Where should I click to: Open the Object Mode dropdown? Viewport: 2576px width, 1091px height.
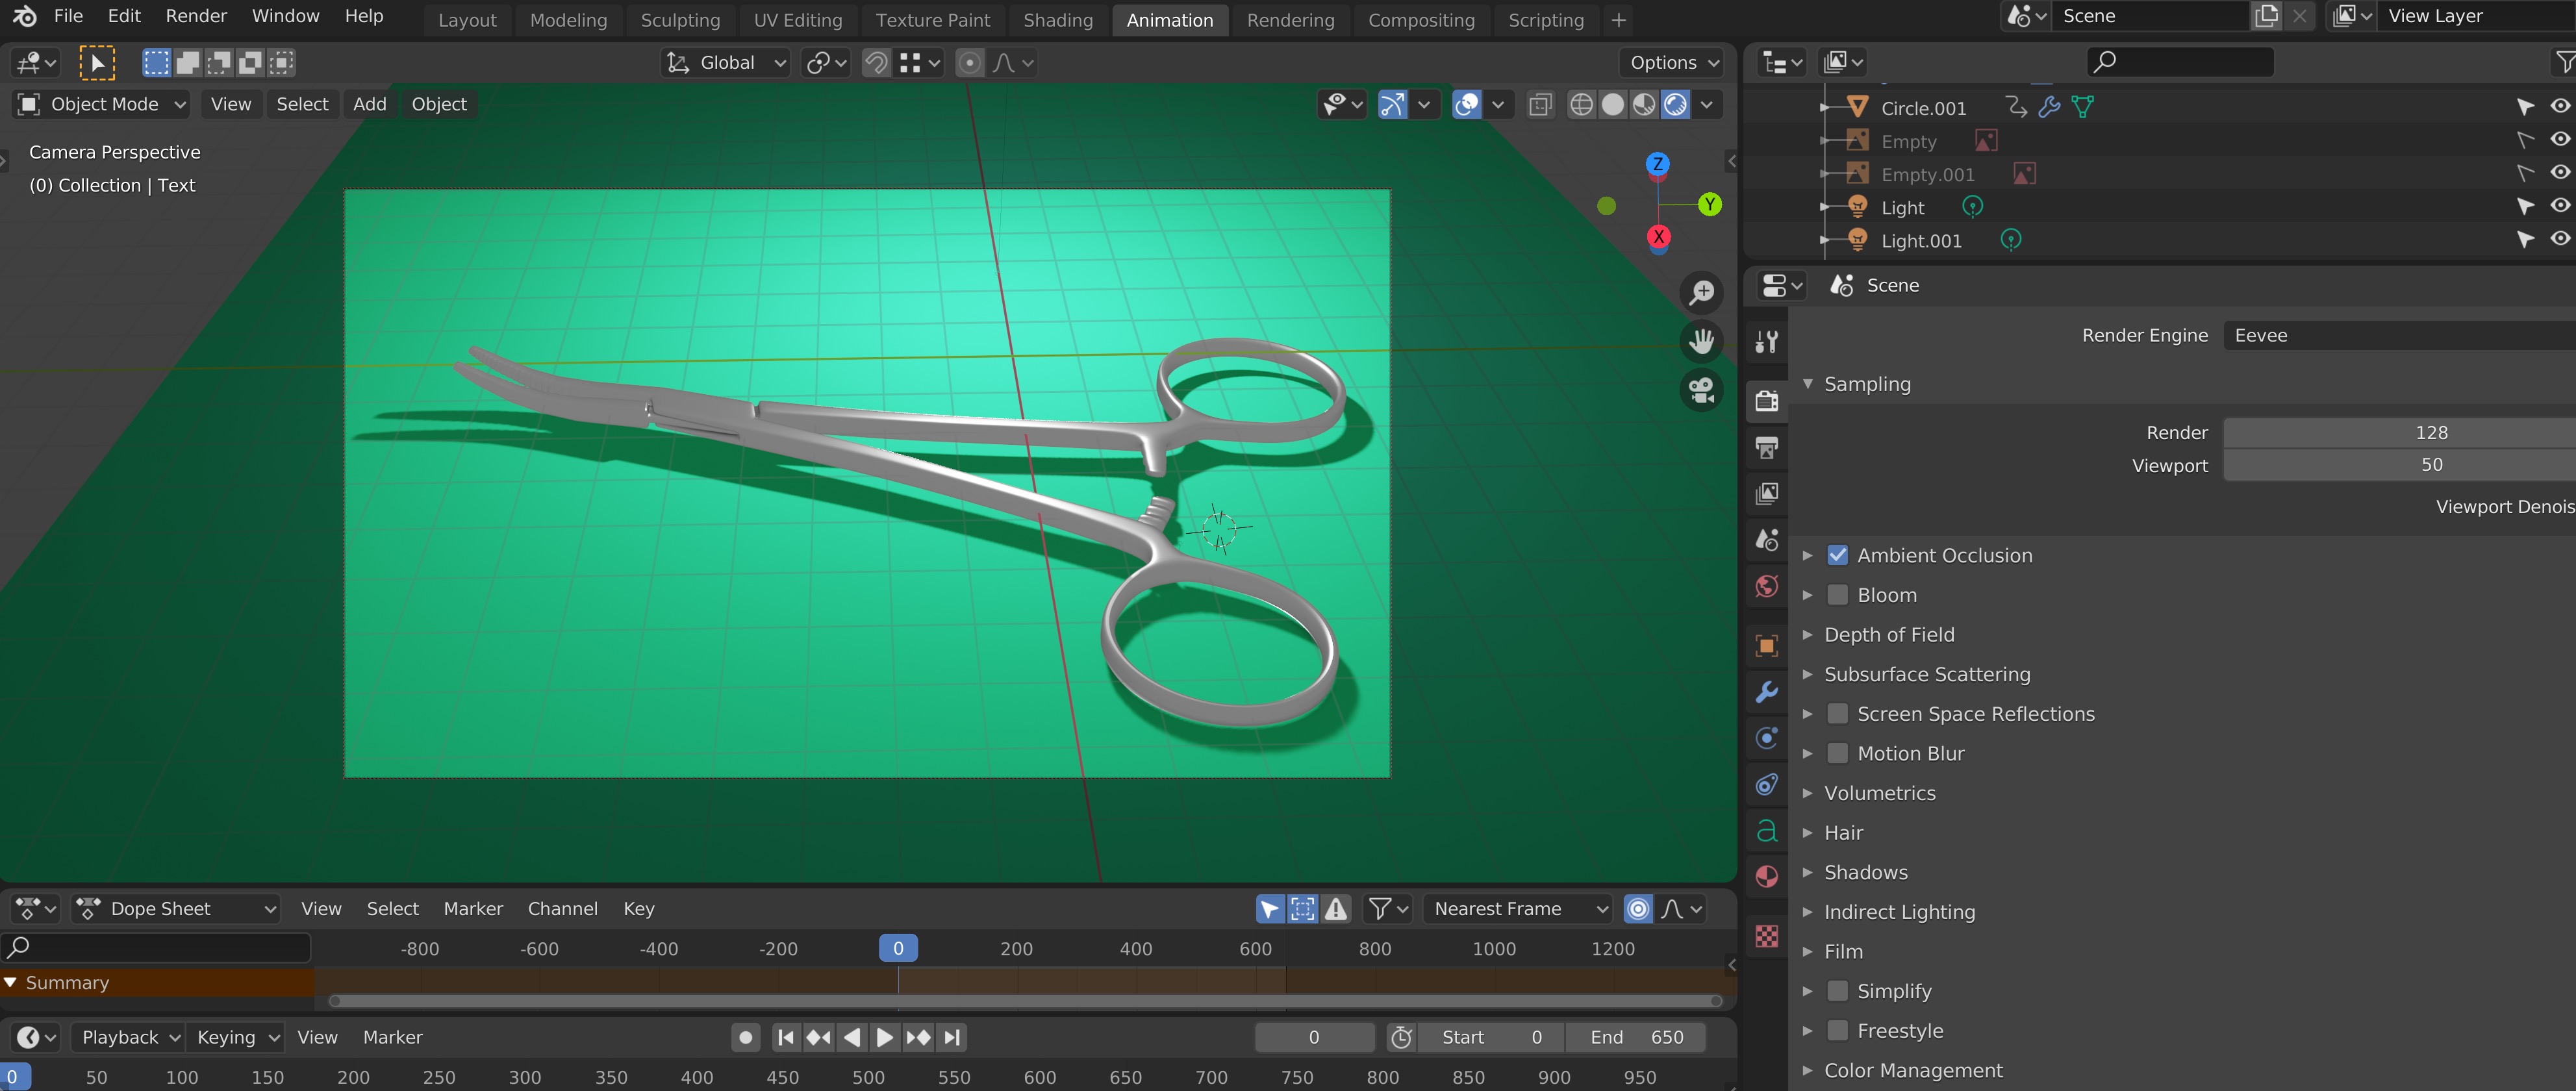[x=103, y=104]
